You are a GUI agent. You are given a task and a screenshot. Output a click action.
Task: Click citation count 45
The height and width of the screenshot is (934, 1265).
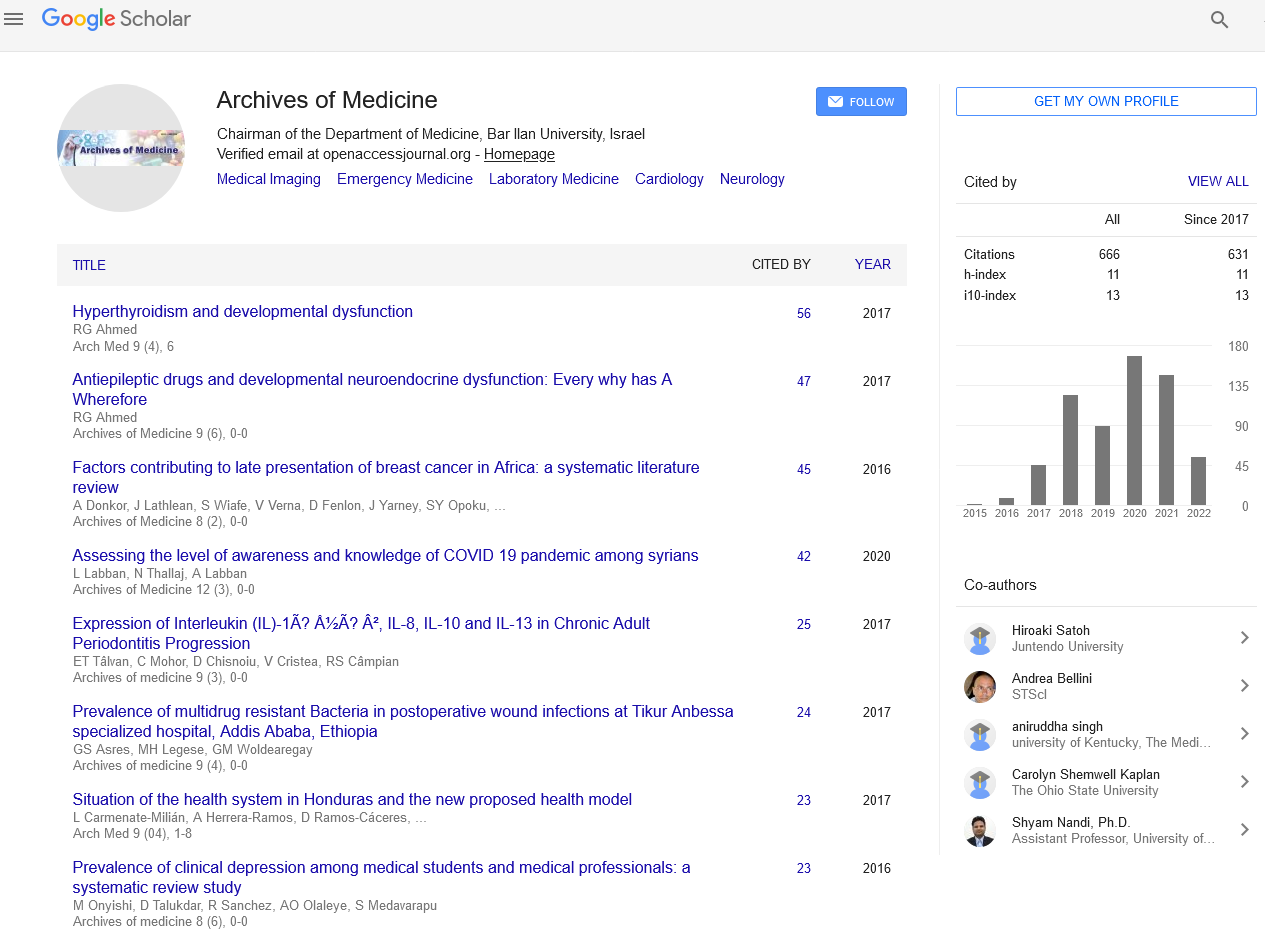804,470
